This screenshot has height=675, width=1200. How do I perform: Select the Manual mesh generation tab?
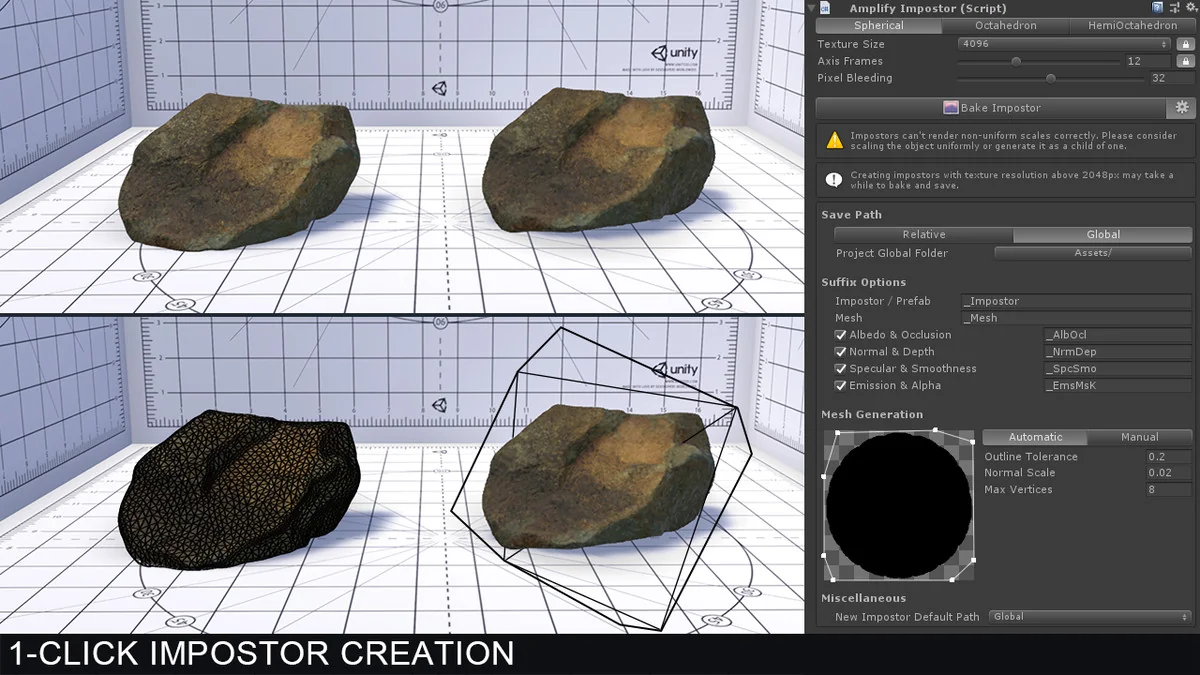(1139, 437)
